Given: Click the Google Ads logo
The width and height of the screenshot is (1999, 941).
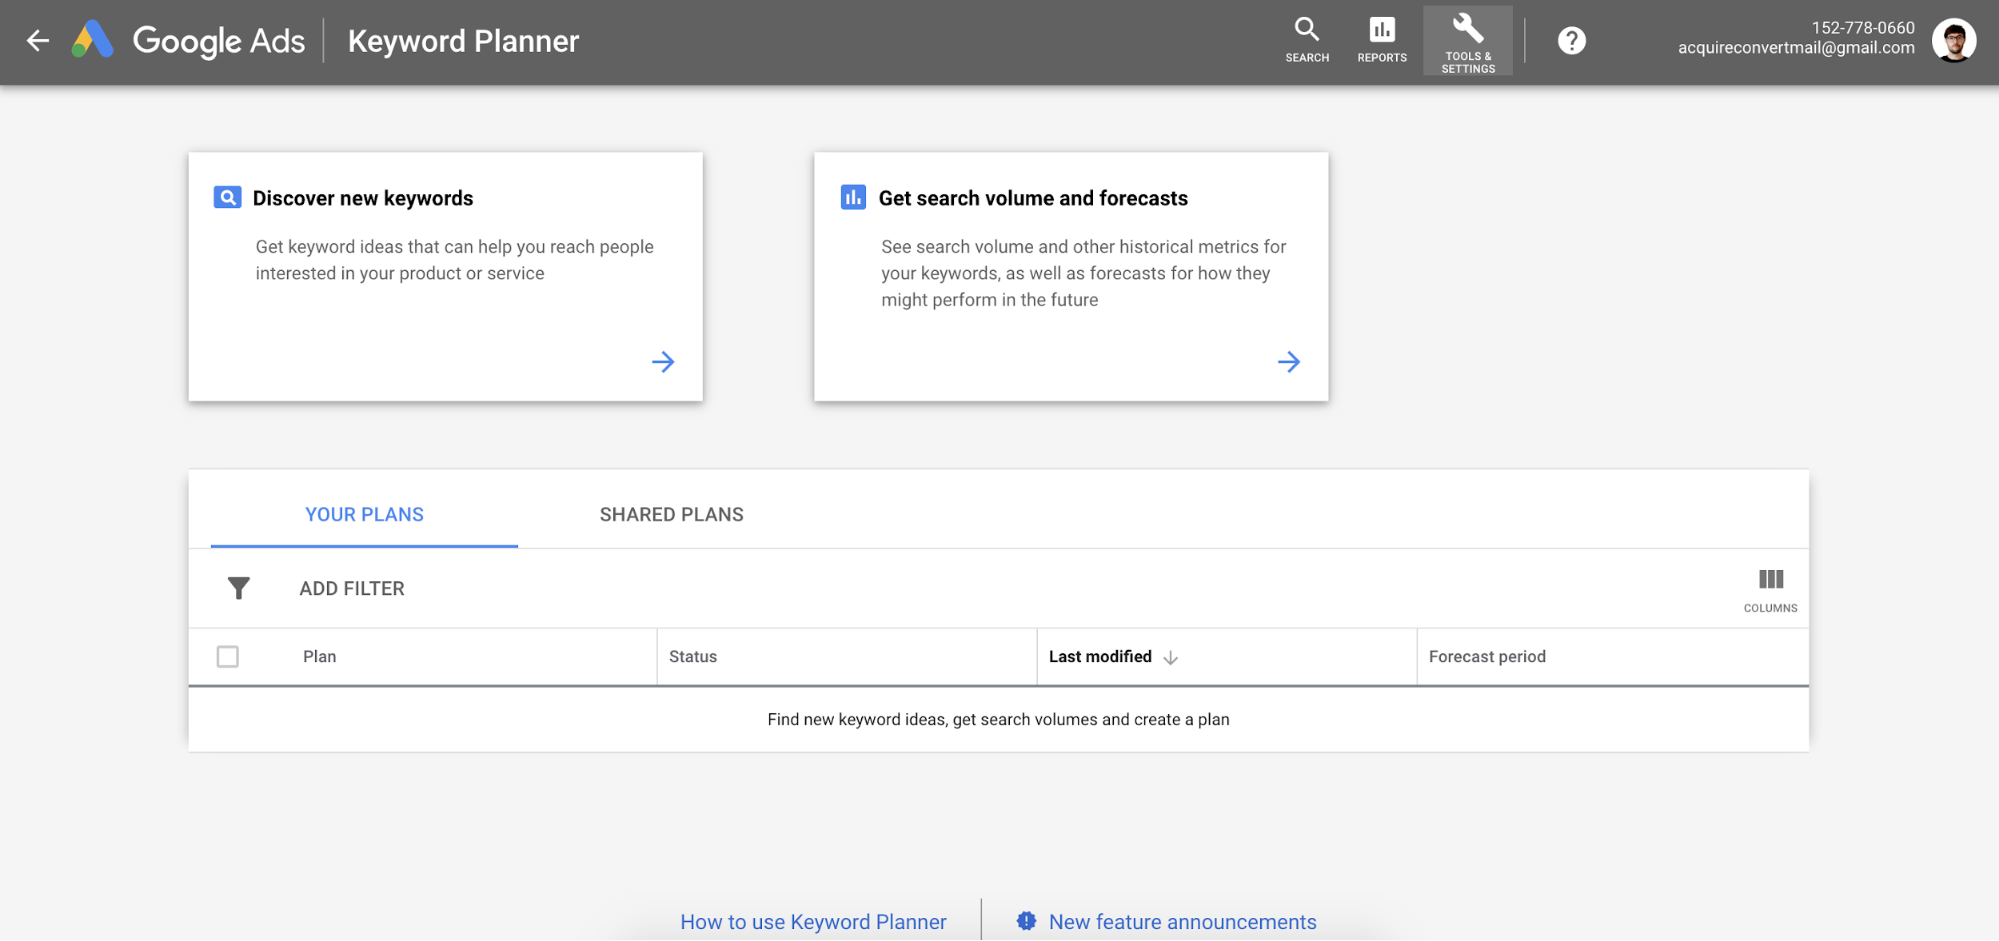Looking at the screenshot, I should [x=93, y=41].
